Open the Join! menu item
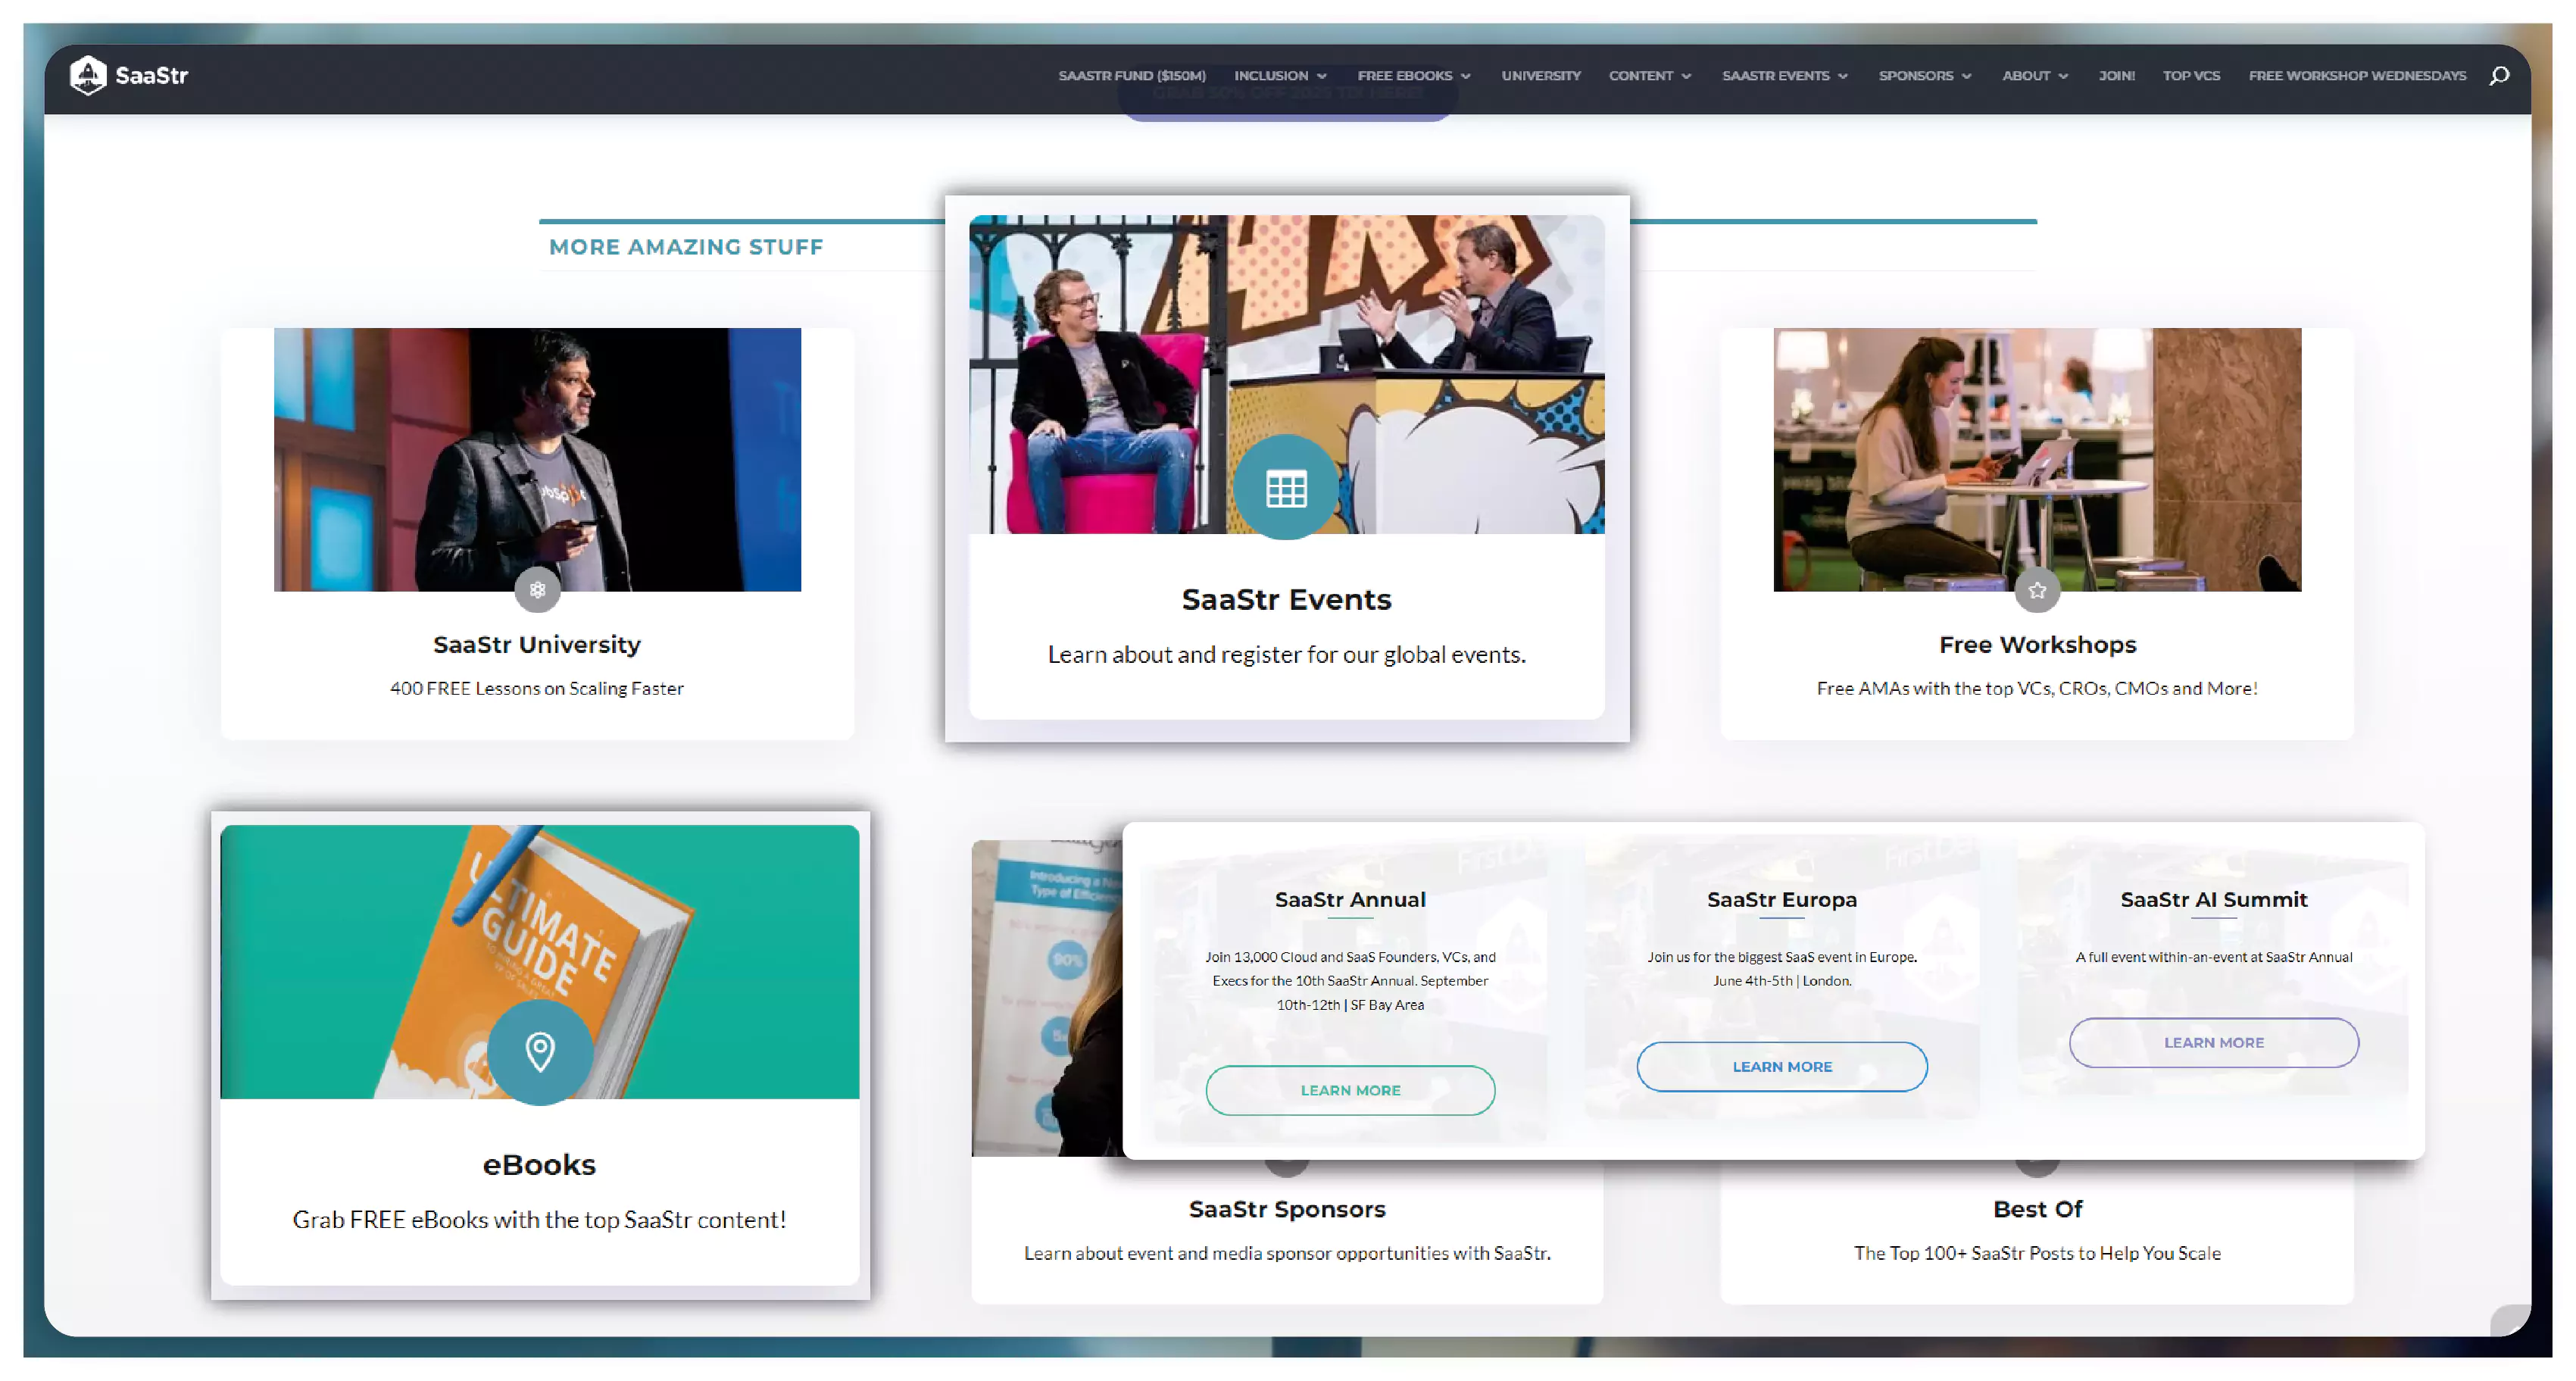The height and width of the screenshot is (1381, 2576). [2116, 76]
